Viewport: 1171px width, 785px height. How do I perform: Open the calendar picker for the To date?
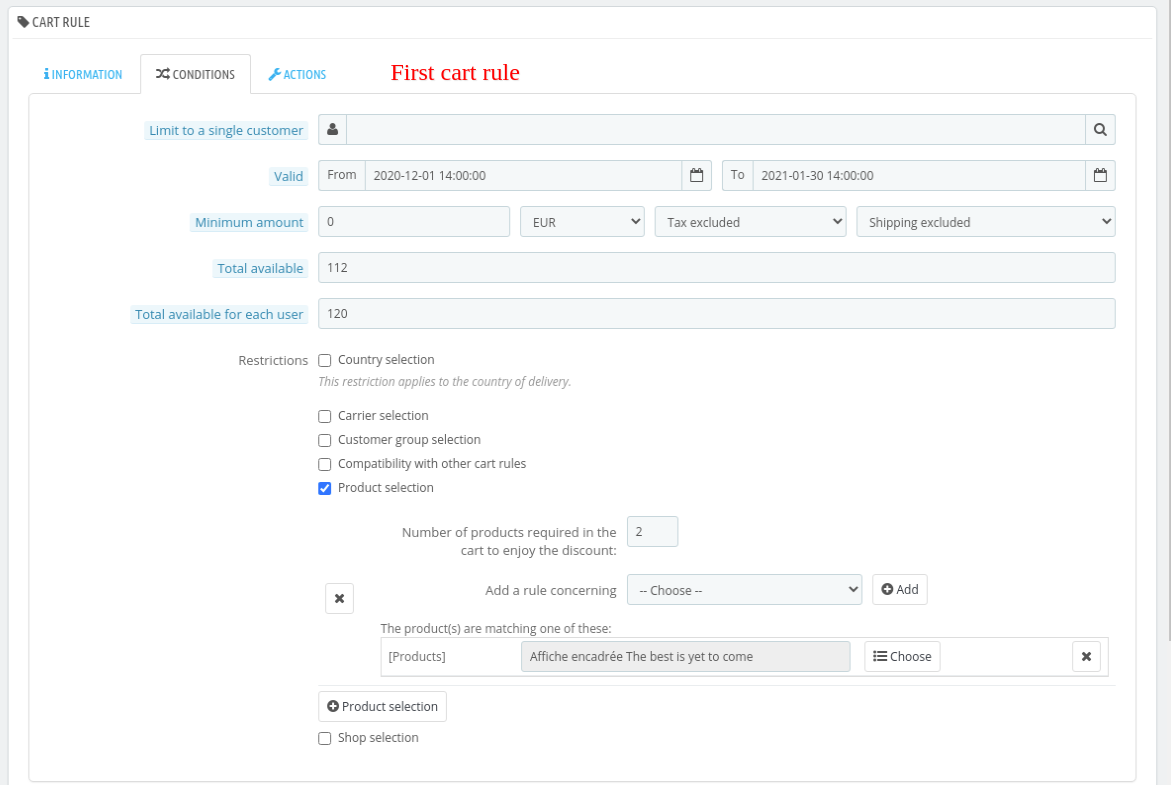[1100, 174]
